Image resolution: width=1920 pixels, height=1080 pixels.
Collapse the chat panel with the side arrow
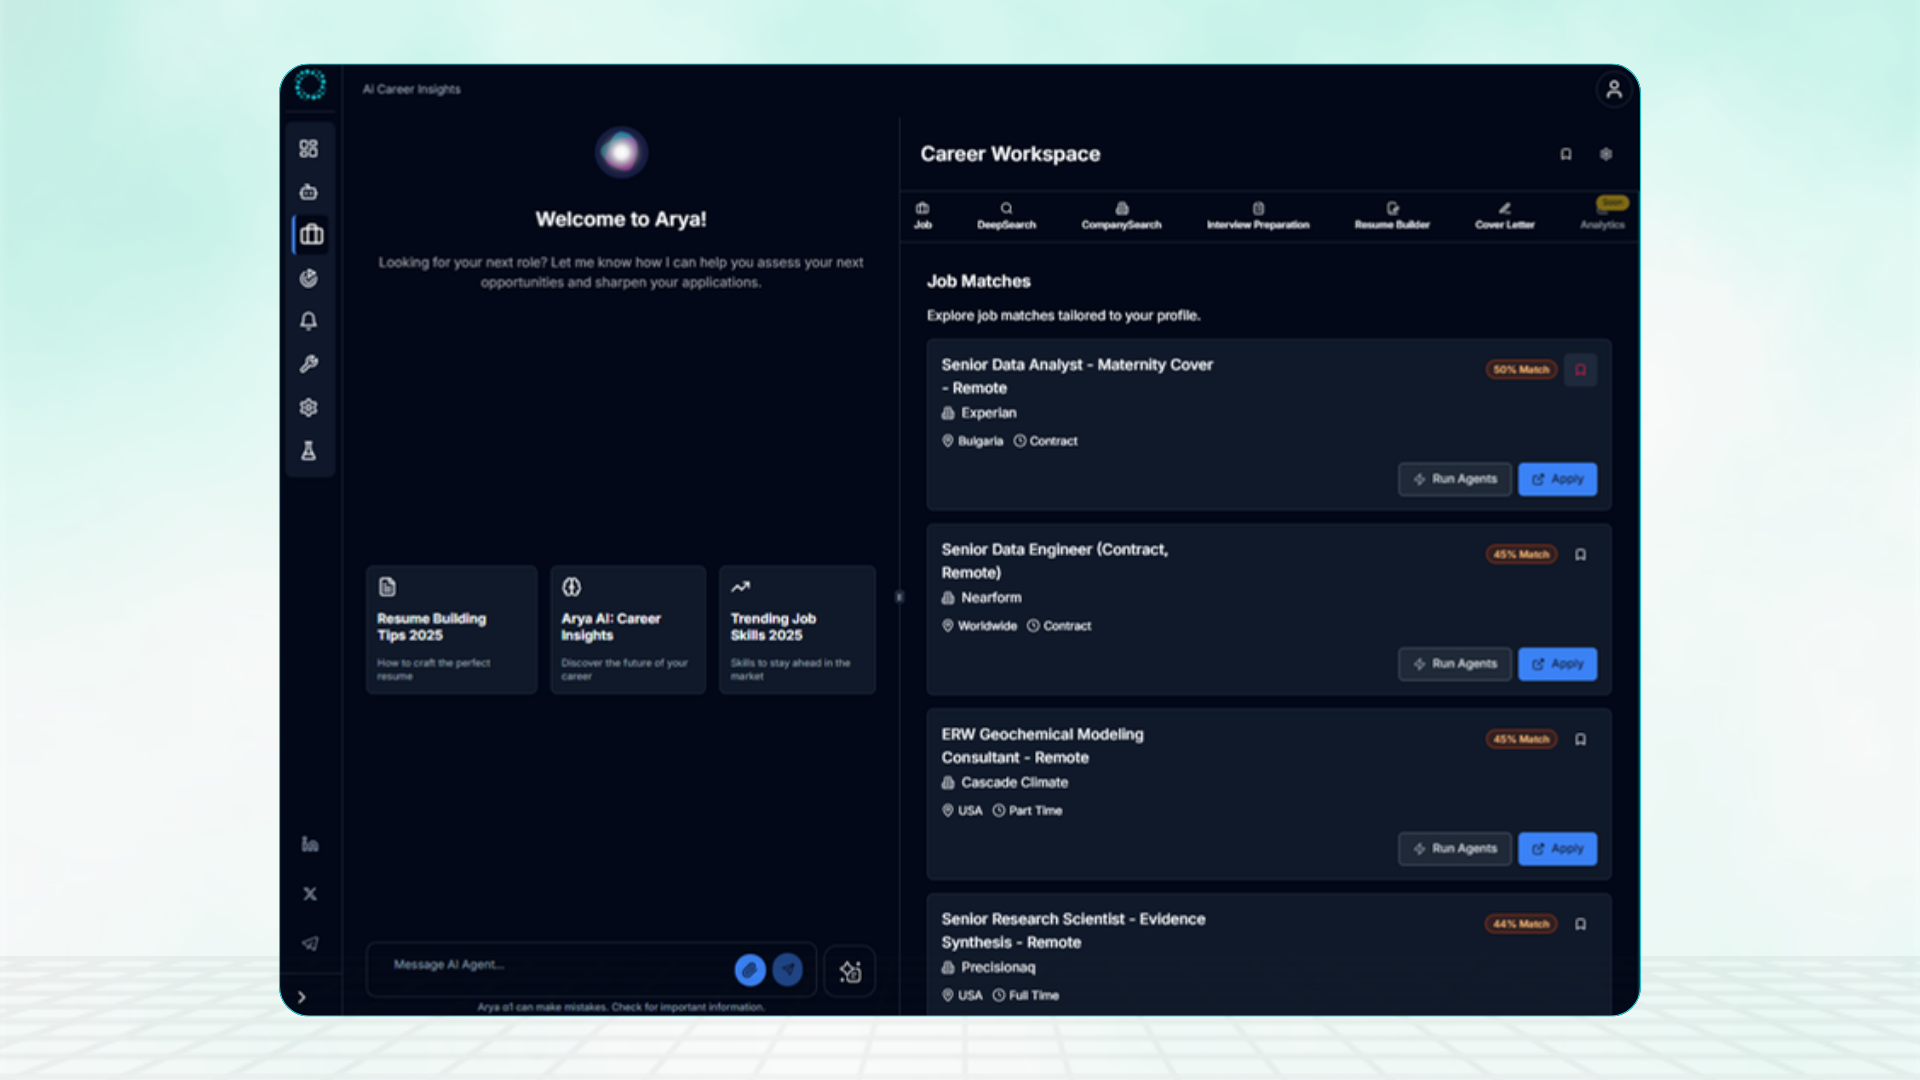pos(899,596)
